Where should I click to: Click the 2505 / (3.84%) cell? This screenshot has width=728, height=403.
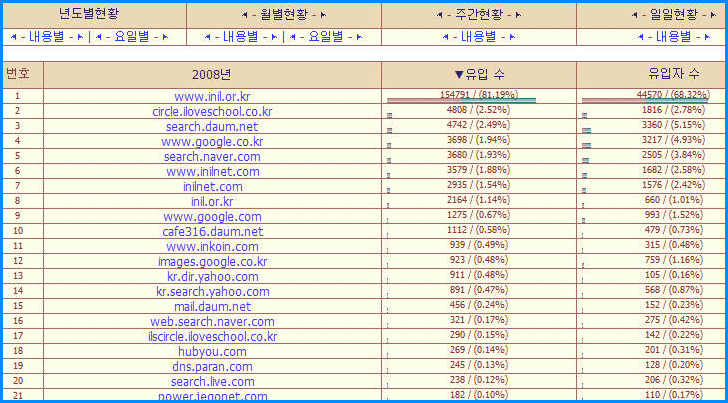(x=674, y=154)
